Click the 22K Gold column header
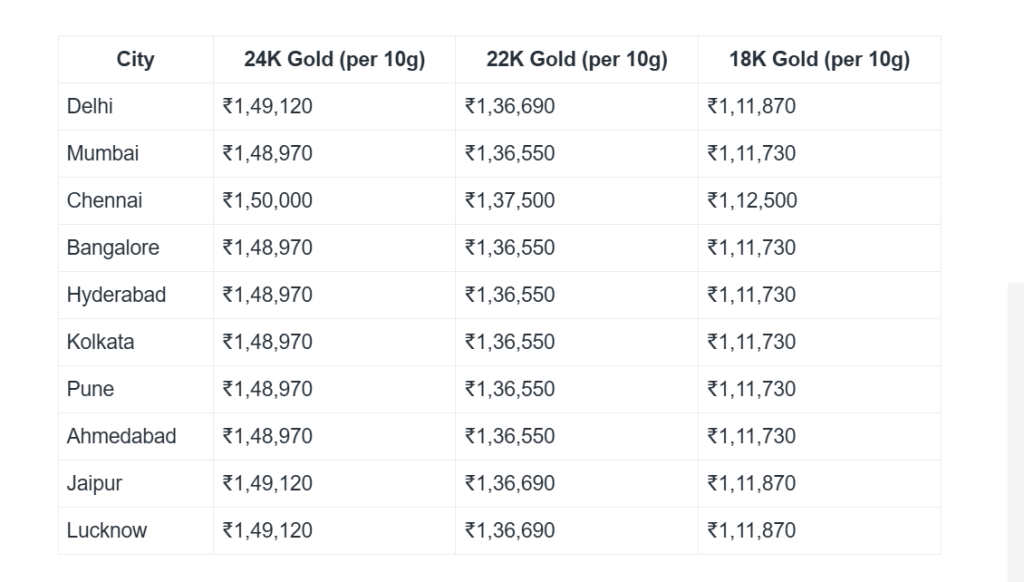 coord(576,60)
